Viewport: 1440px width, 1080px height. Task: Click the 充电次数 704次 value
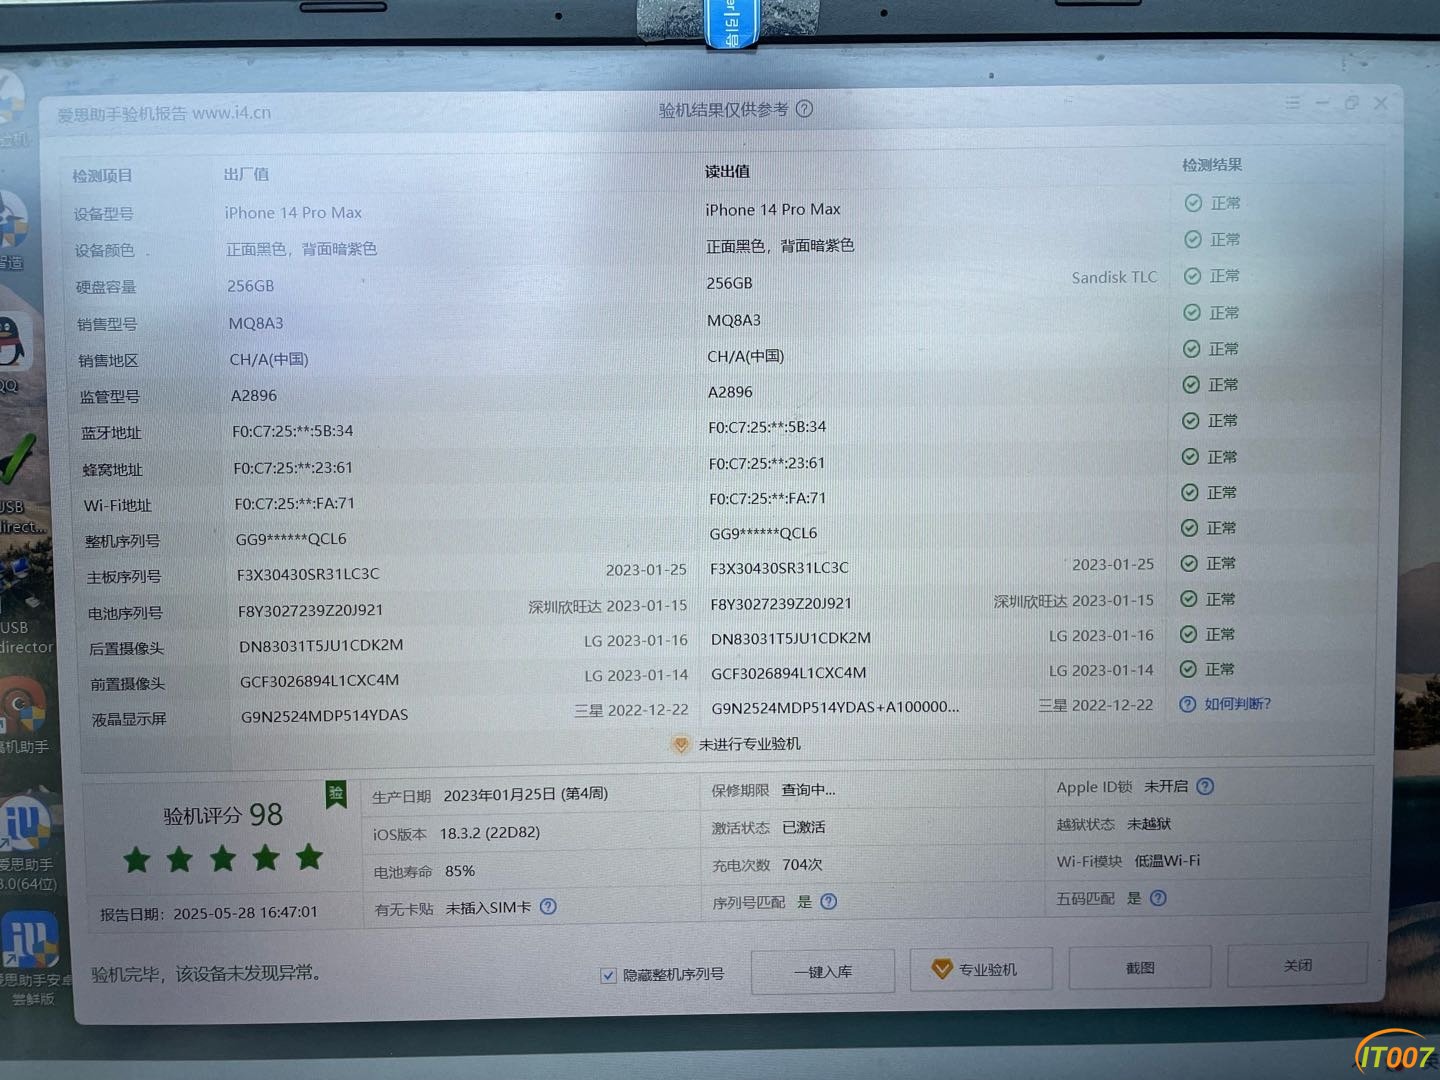coord(802,865)
